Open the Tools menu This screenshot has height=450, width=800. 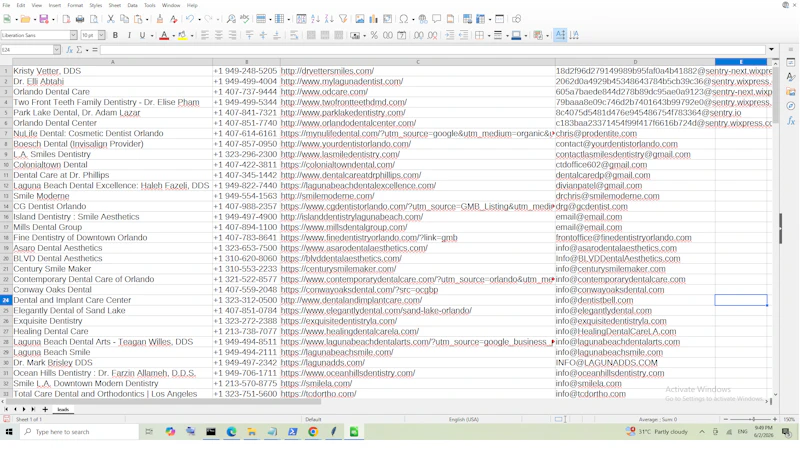tap(149, 5)
